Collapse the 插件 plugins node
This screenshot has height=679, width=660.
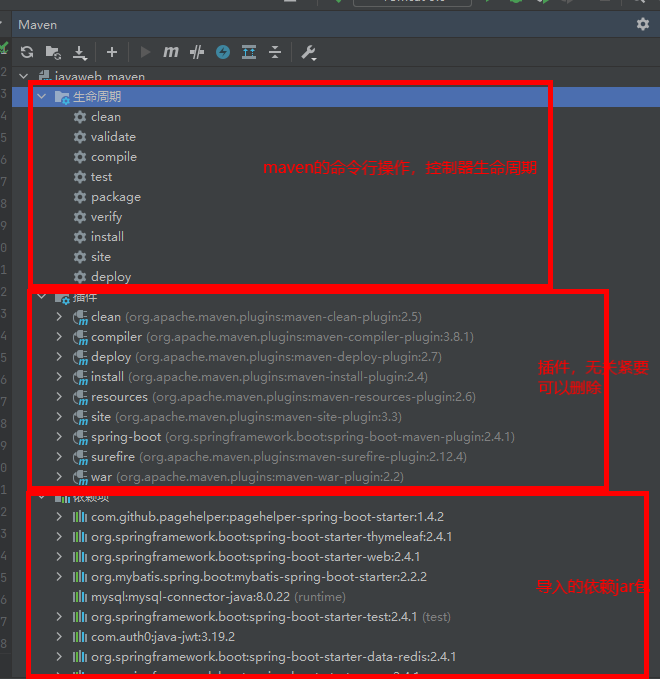(x=42, y=297)
